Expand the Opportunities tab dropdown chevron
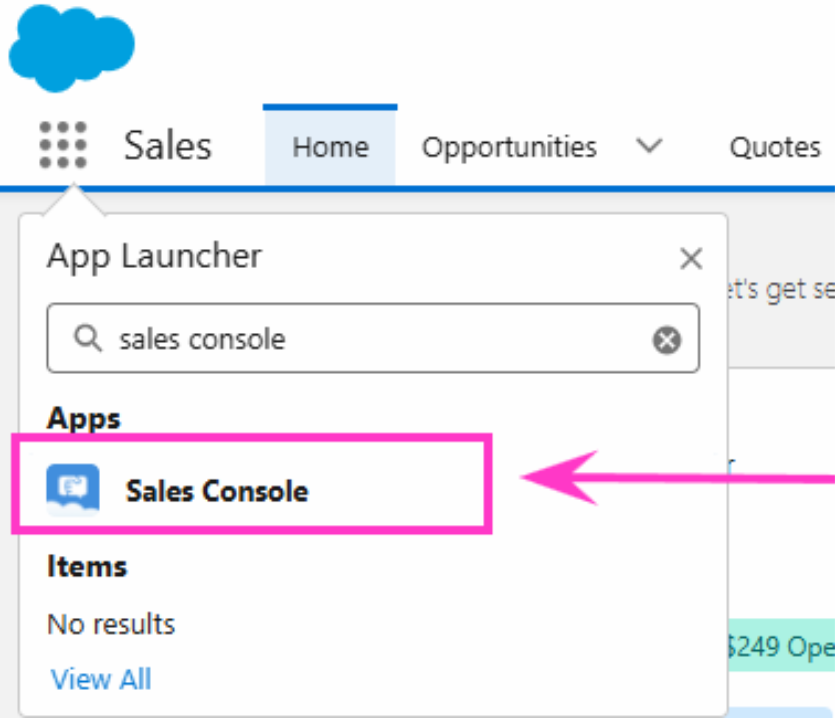This screenshot has height=718, width=835. (x=649, y=145)
